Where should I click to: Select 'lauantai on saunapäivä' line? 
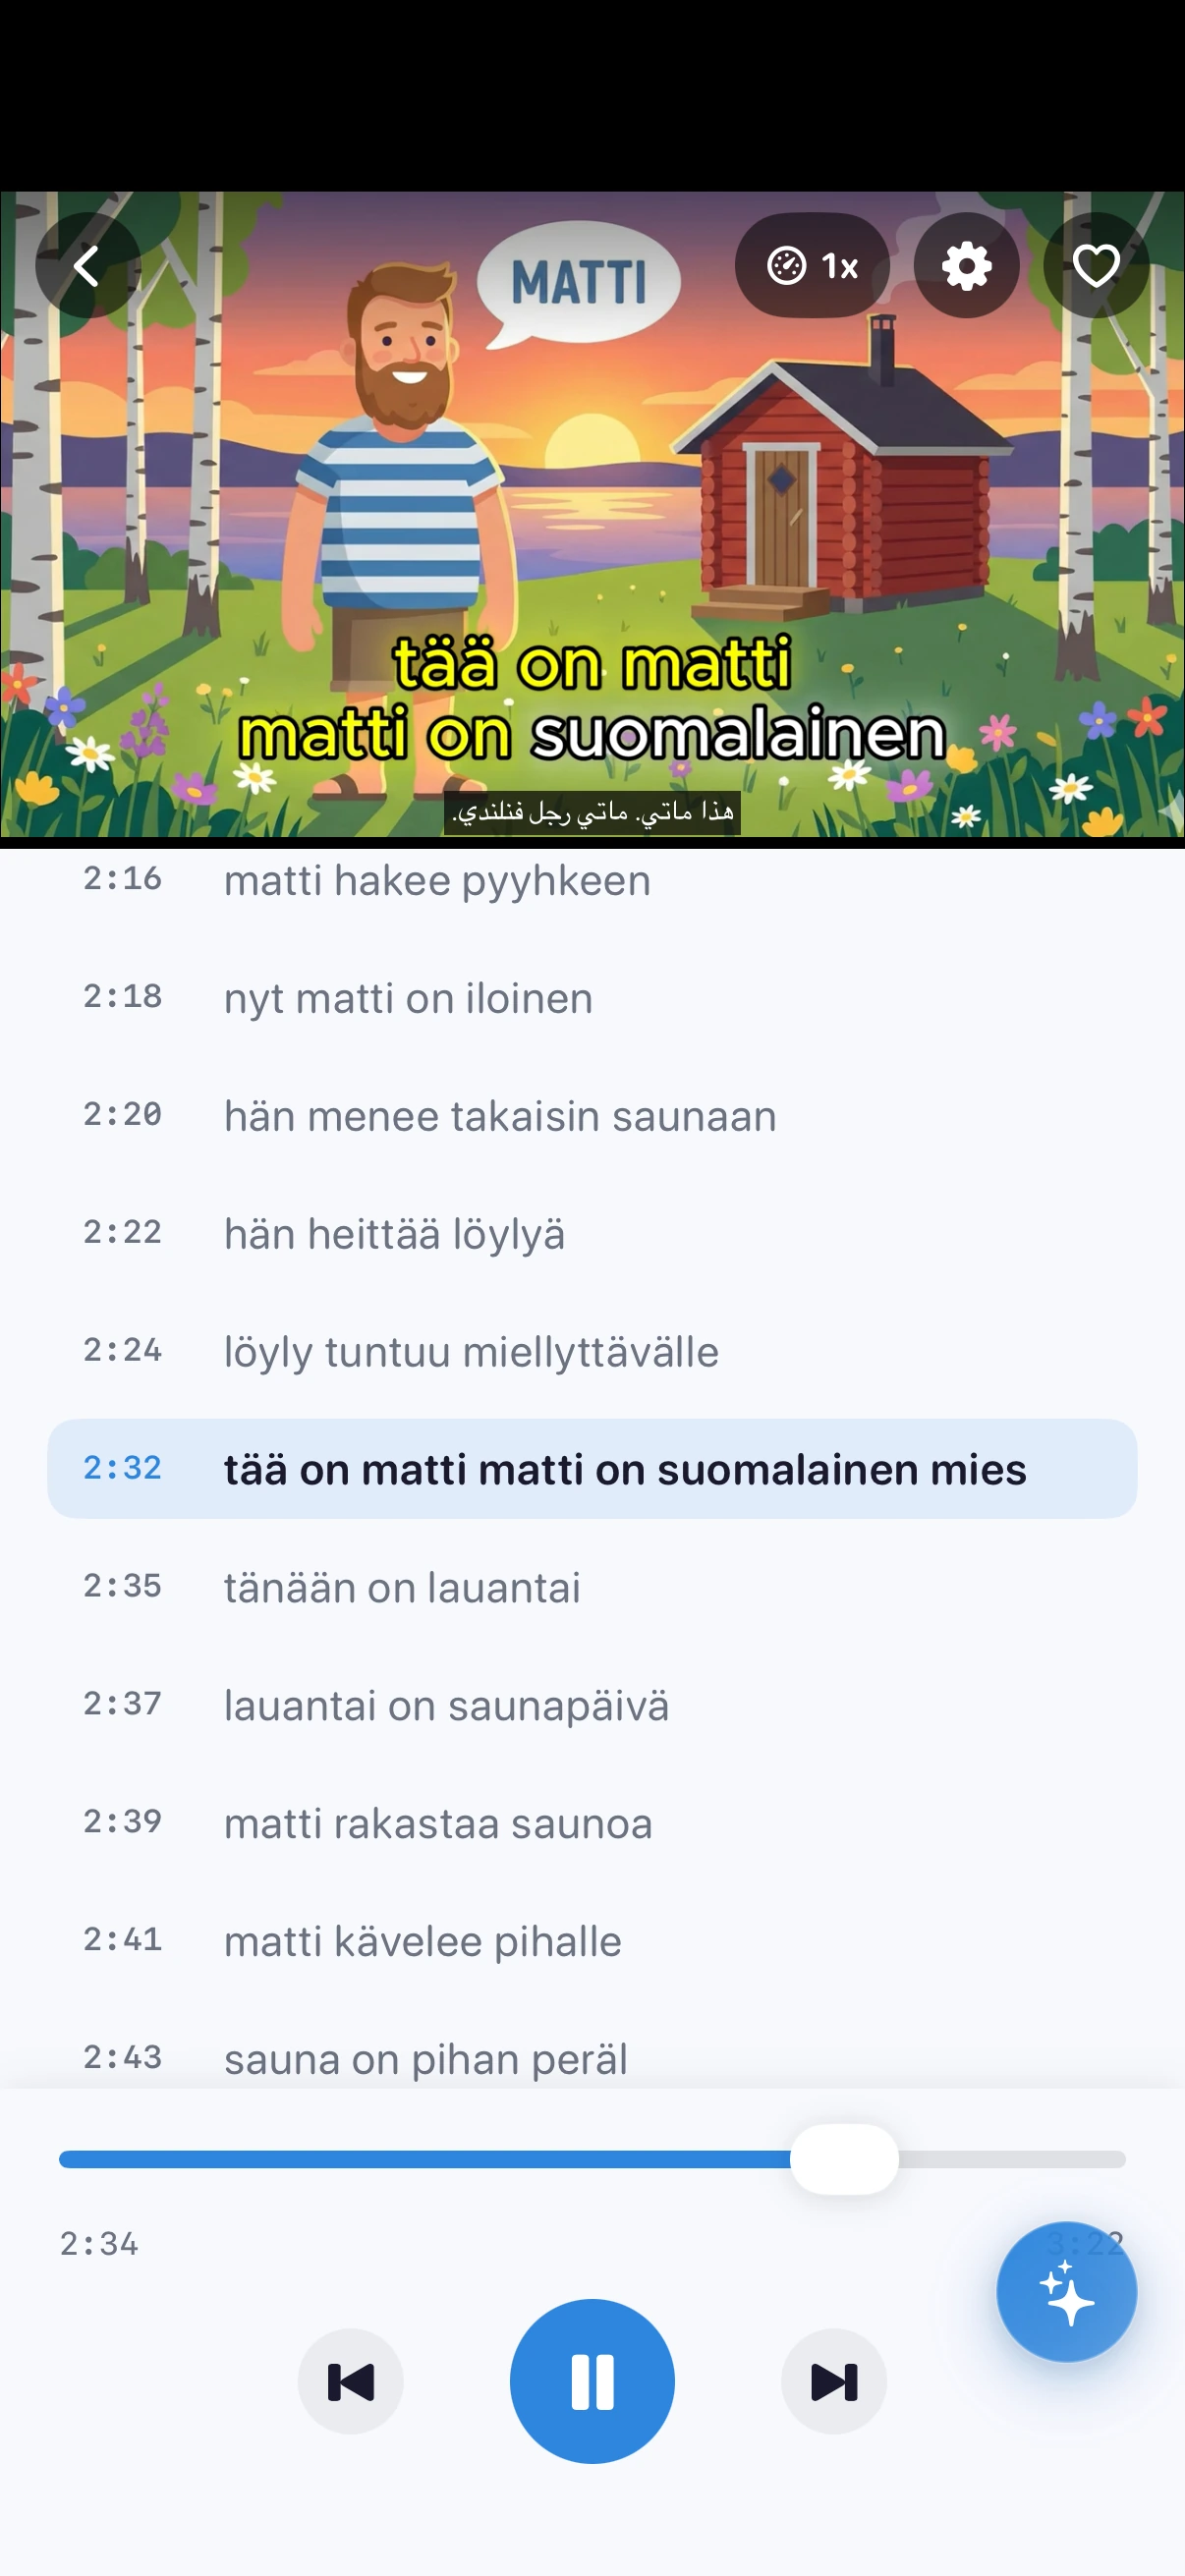[592, 1705]
